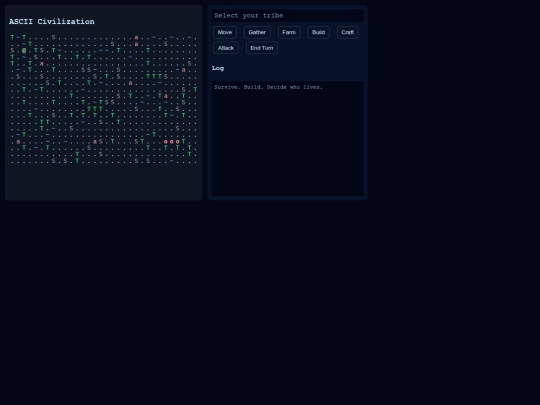540x405 pixels.
Task: Click the Craft button
Action: (x=347, y=32)
